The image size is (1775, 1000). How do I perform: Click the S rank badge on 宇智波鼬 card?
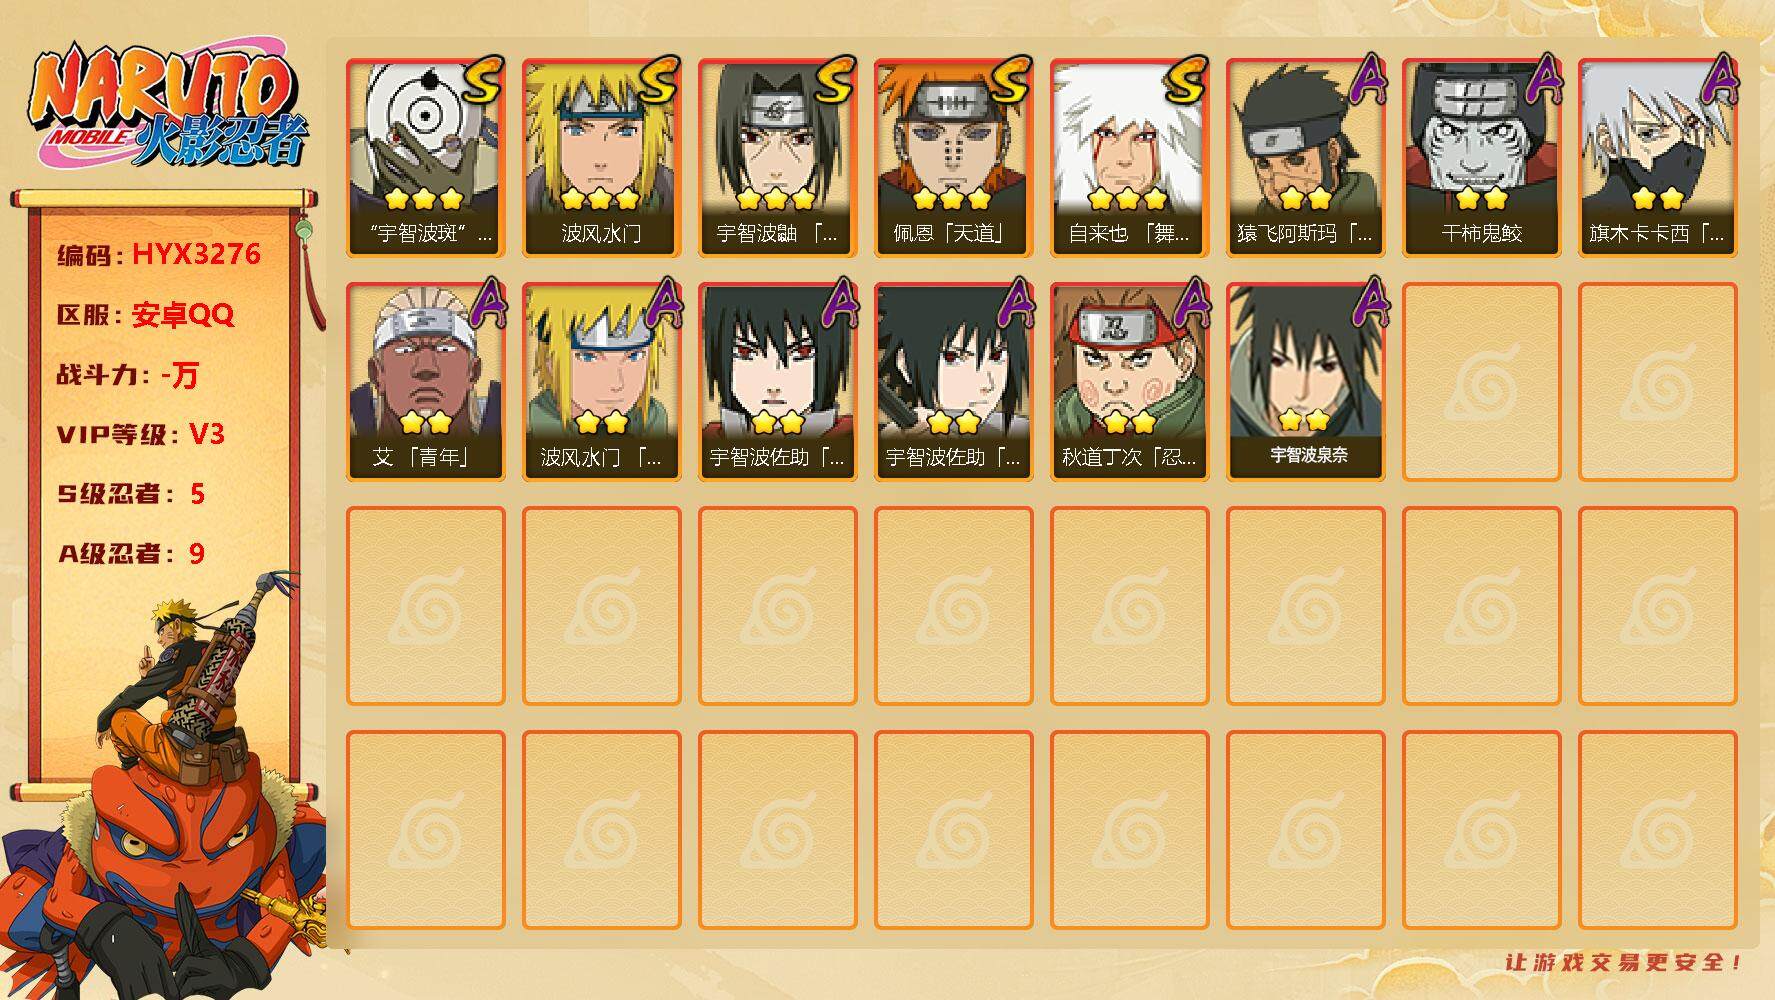[833, 79]
